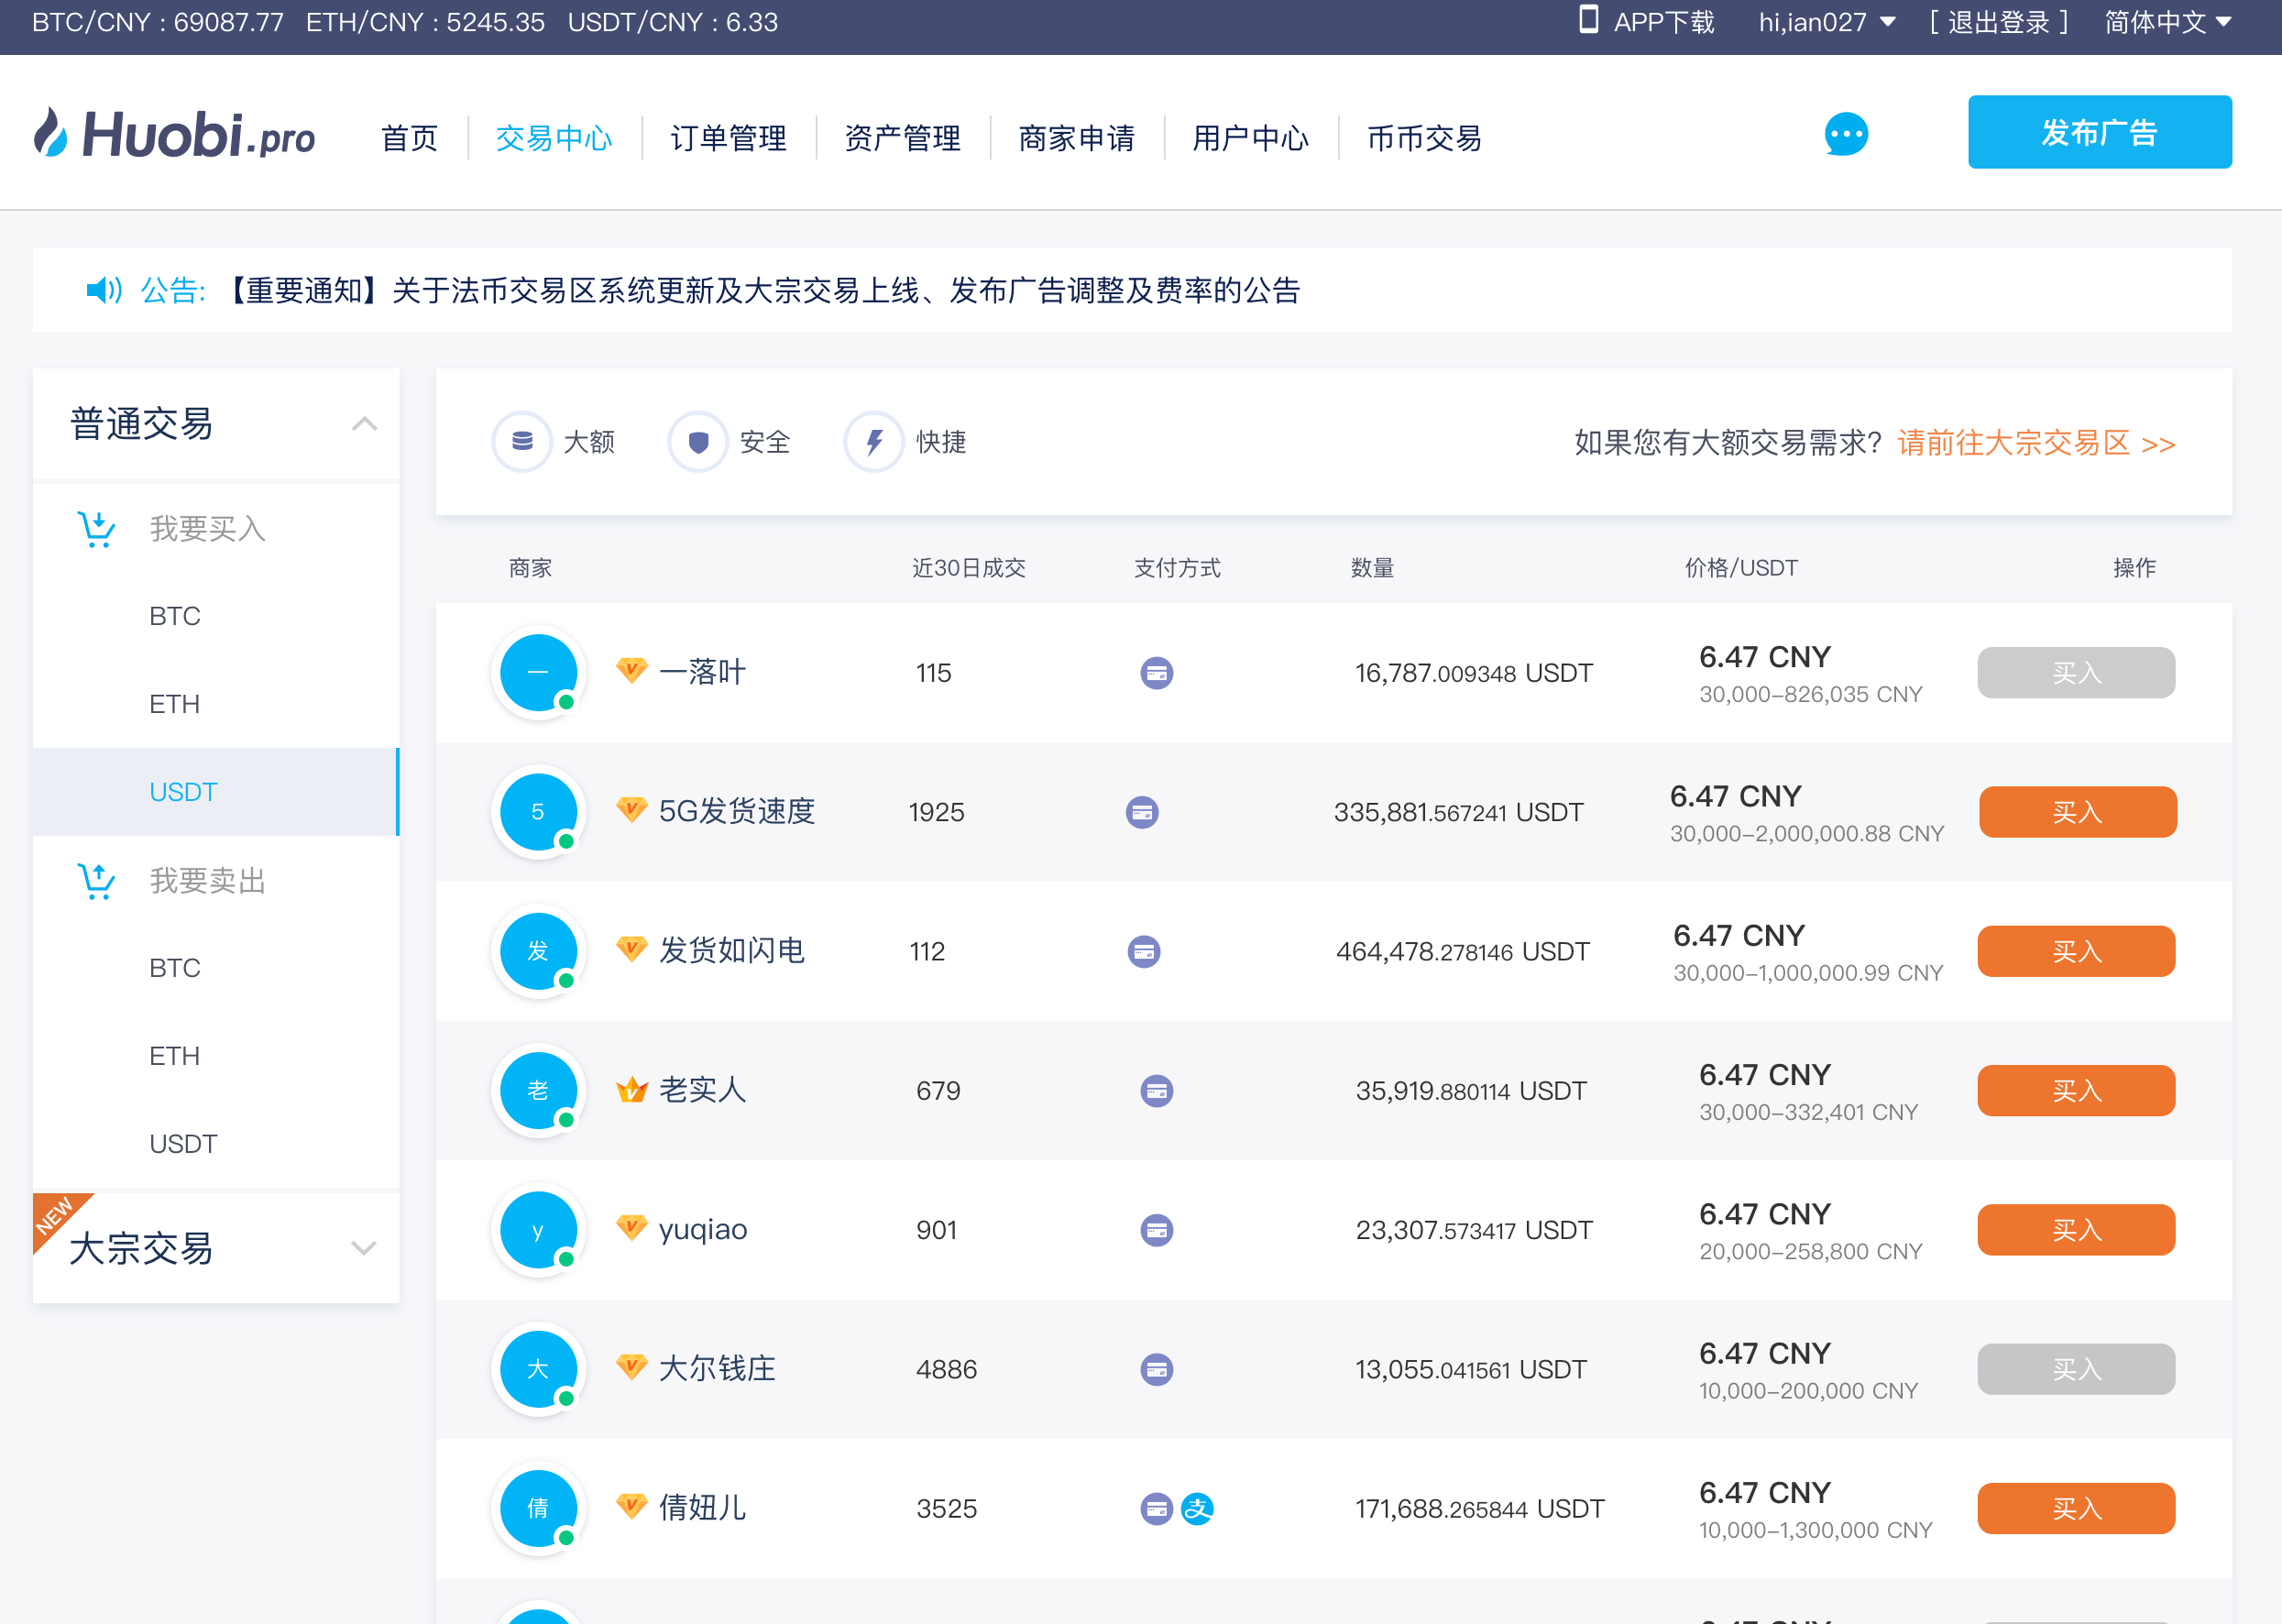Click bank card icon in 一落叶 row
The width and height of the screenshot is (2282, 1624).
click(1156, 673)
